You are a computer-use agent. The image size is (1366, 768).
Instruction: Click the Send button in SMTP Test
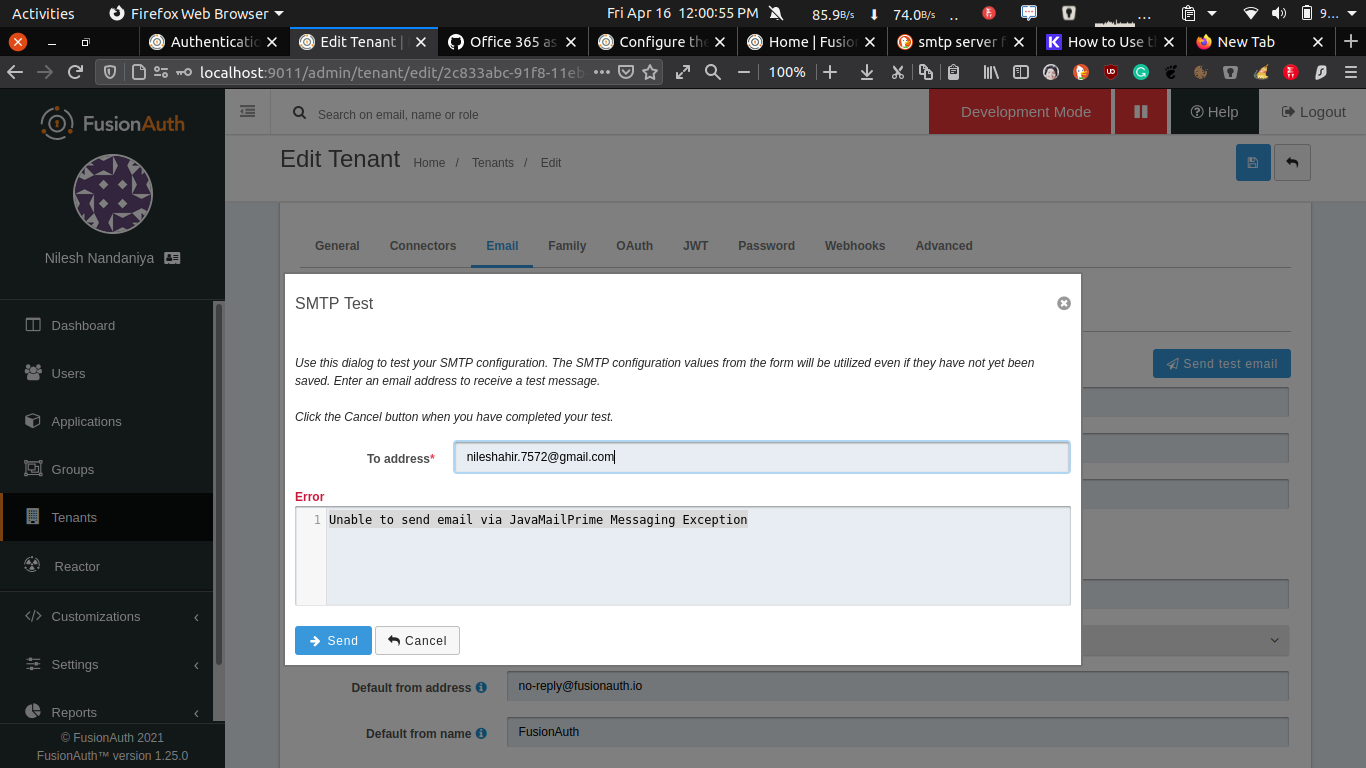333,640
